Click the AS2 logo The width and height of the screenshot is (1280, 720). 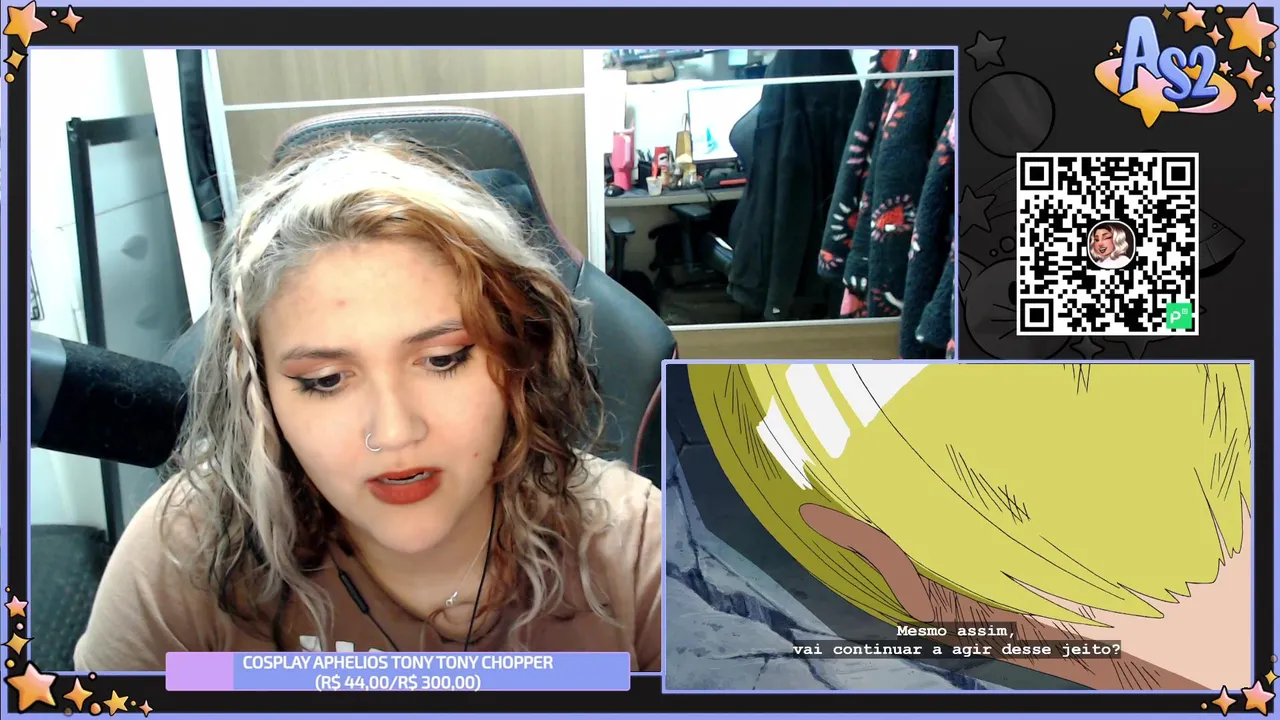pyautogui.click(x=1169, y=68)
